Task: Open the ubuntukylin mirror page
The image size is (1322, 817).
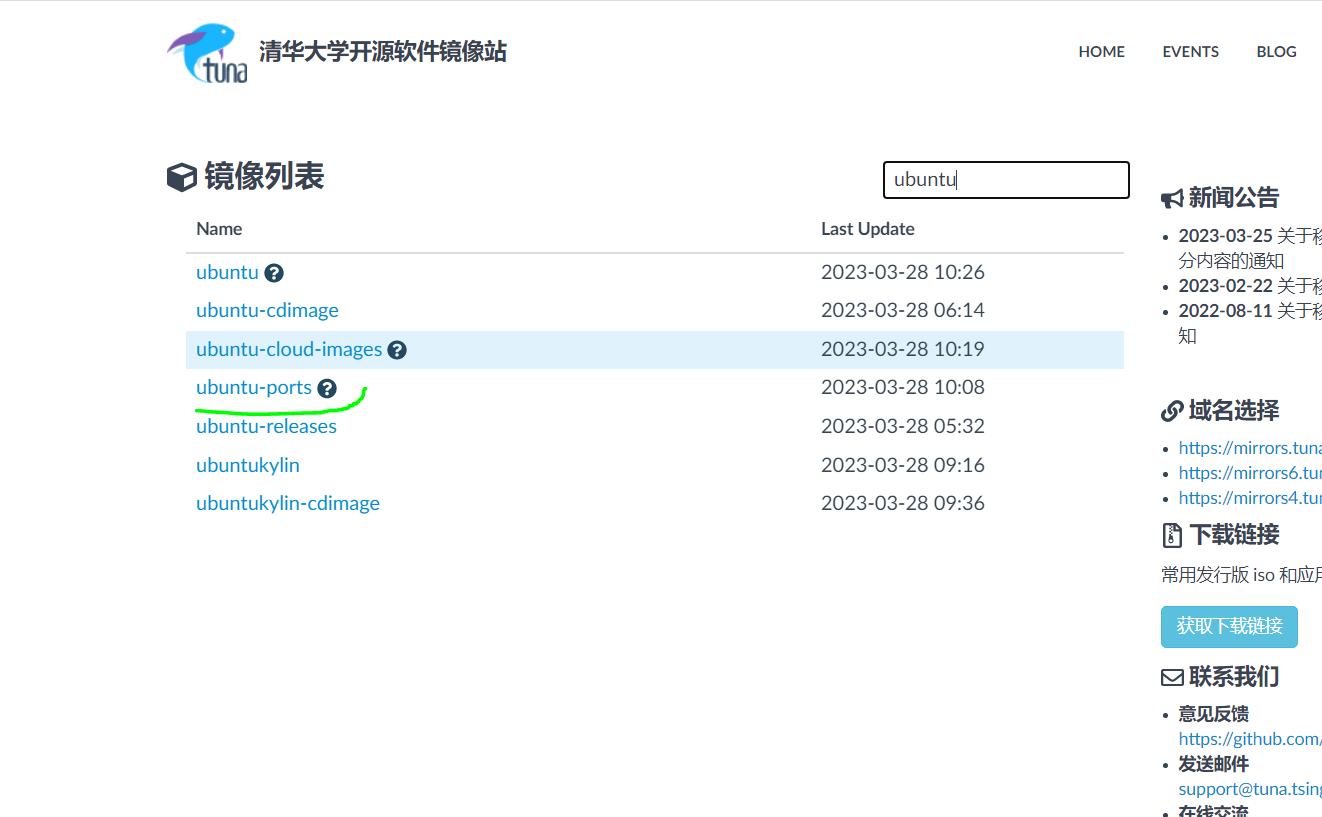Action: [248, 465]
